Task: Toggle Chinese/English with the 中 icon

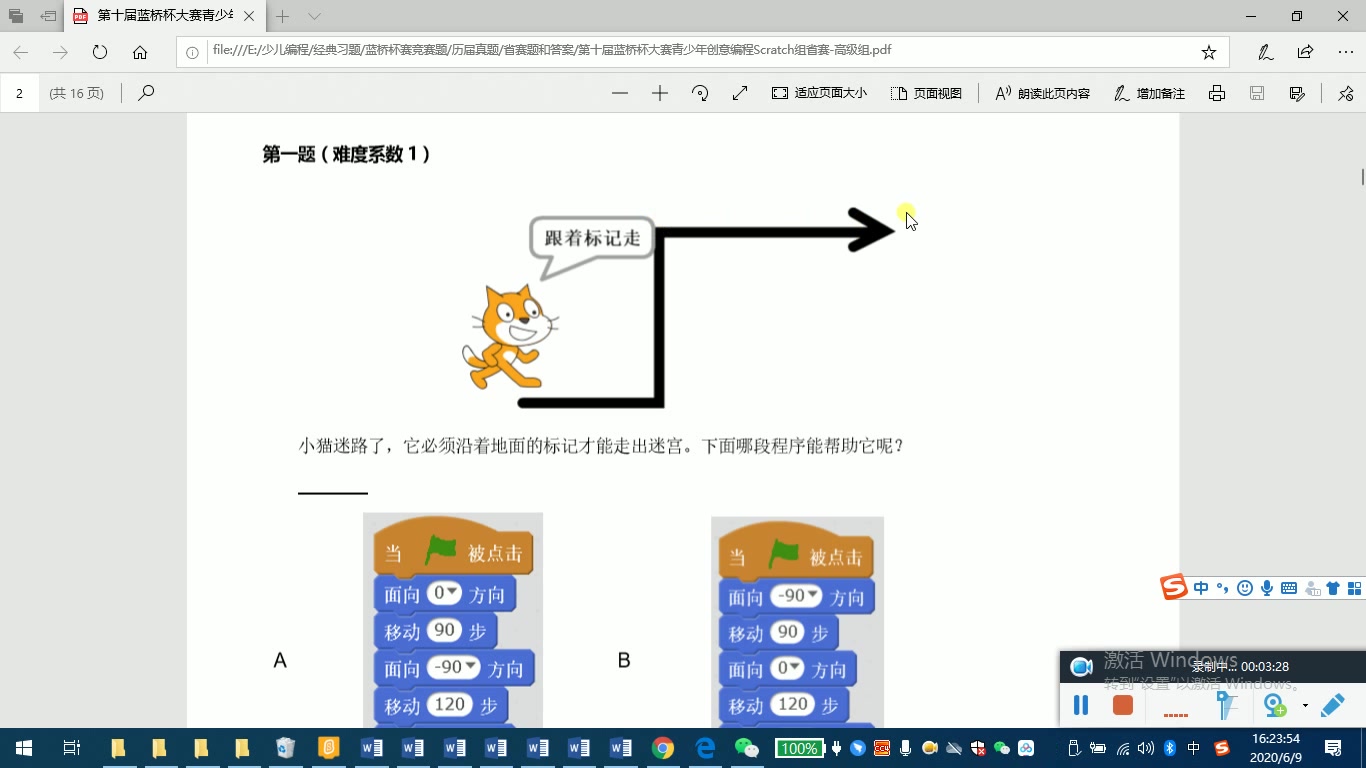Action: [1201, 587]
